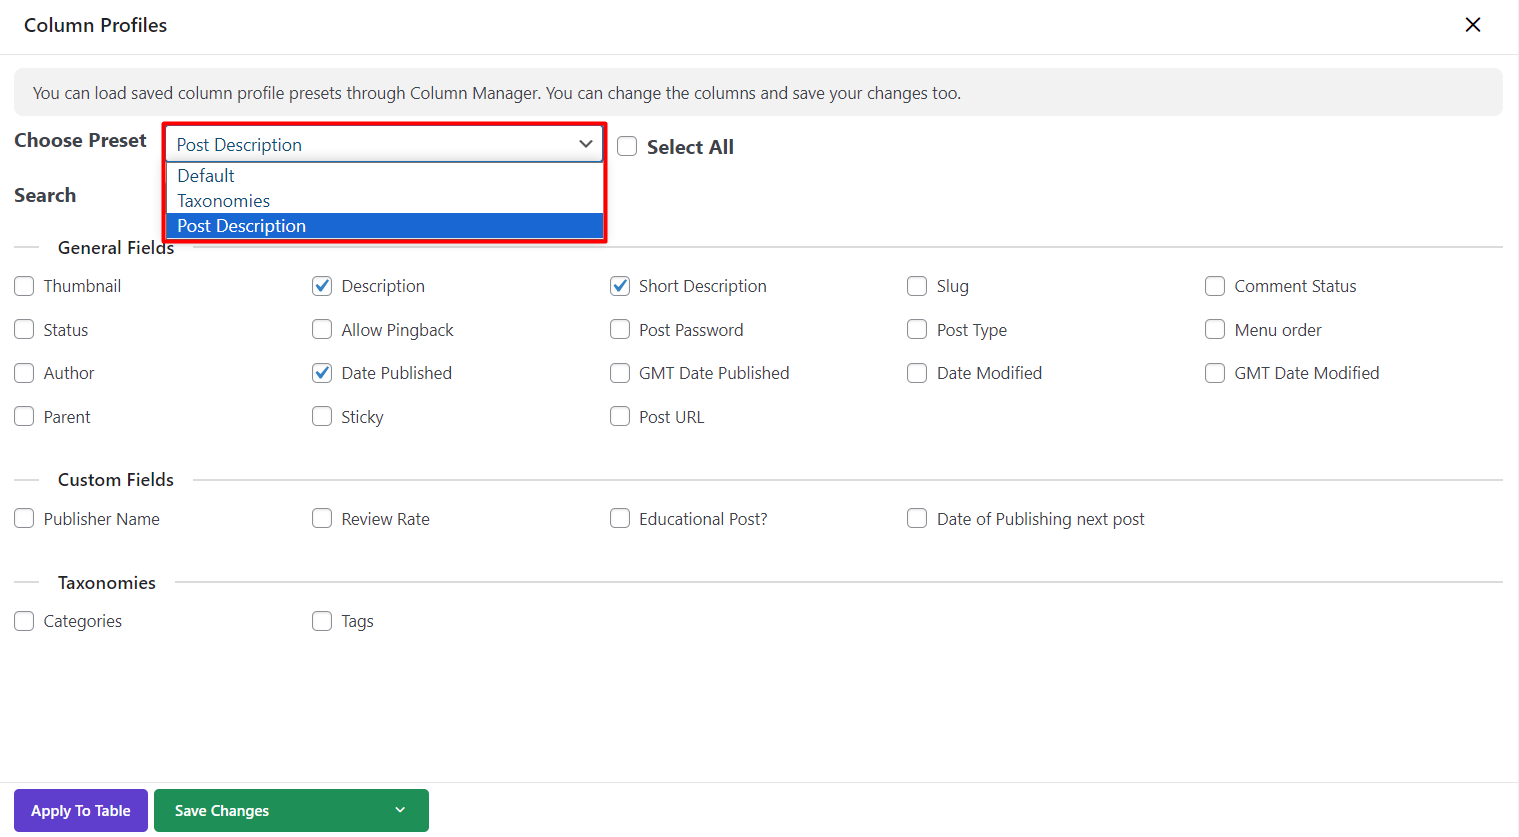Close the Column Profiles dialog
Viewport: 1519px width, 837px height.
[1472, 25]
